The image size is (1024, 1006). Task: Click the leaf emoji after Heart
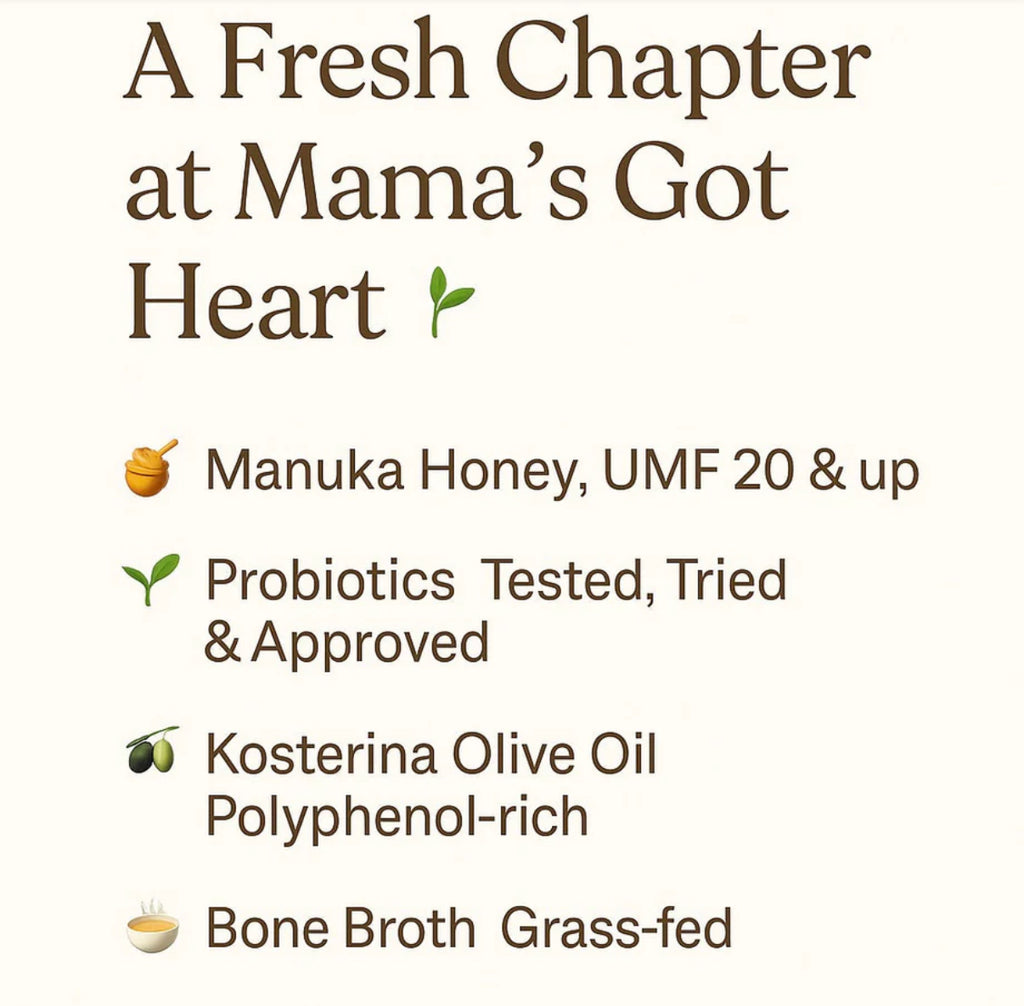click(449, 300)
